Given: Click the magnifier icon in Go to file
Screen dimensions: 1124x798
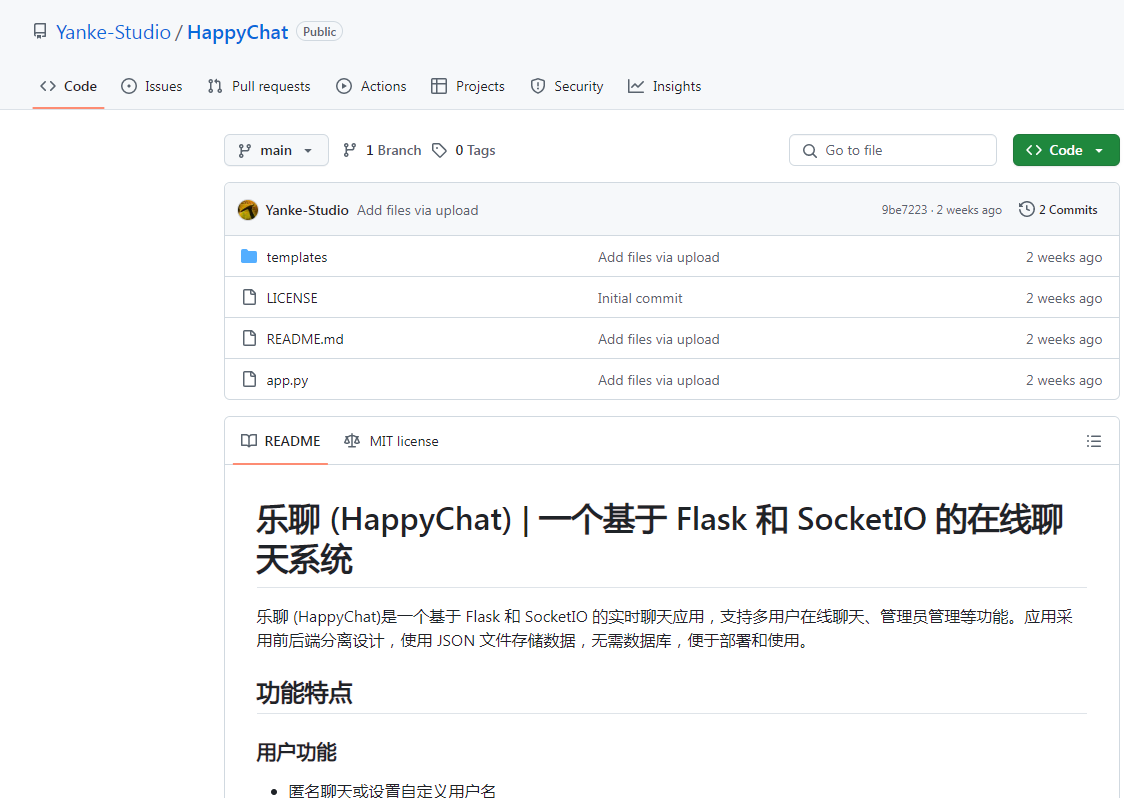Looking at the screenshot, I should click(x=810, y=151).
